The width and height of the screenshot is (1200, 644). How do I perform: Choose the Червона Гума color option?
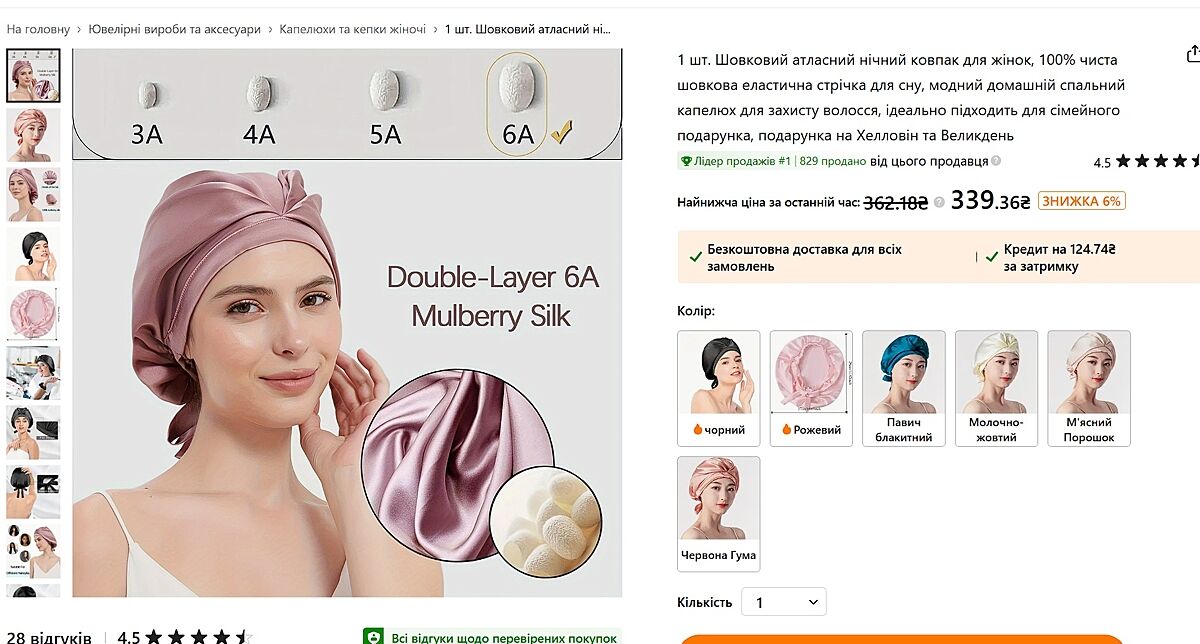(x=719, y=514)
